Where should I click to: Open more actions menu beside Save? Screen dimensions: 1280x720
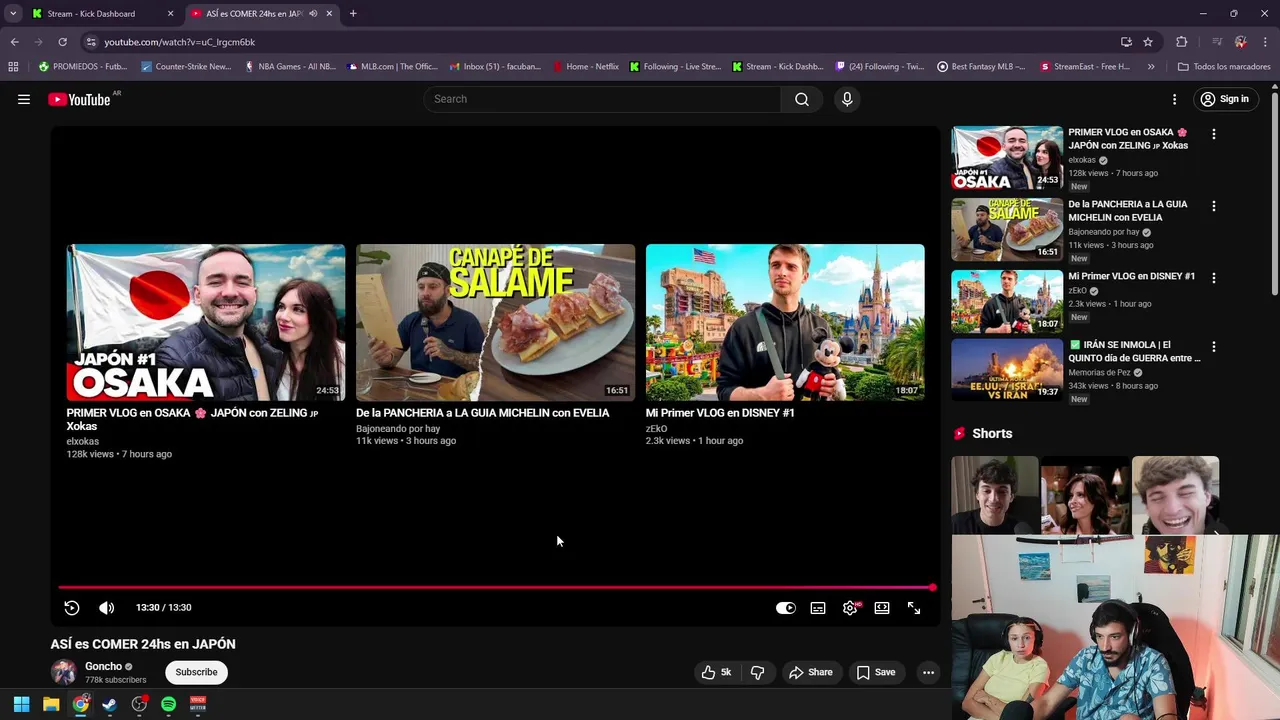click(x=928, y=672)
